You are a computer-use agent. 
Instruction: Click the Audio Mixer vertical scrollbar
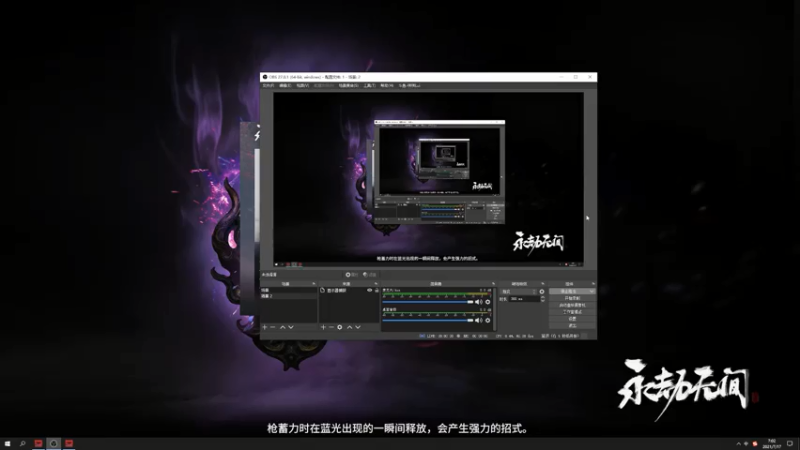(x=494, y=309)
